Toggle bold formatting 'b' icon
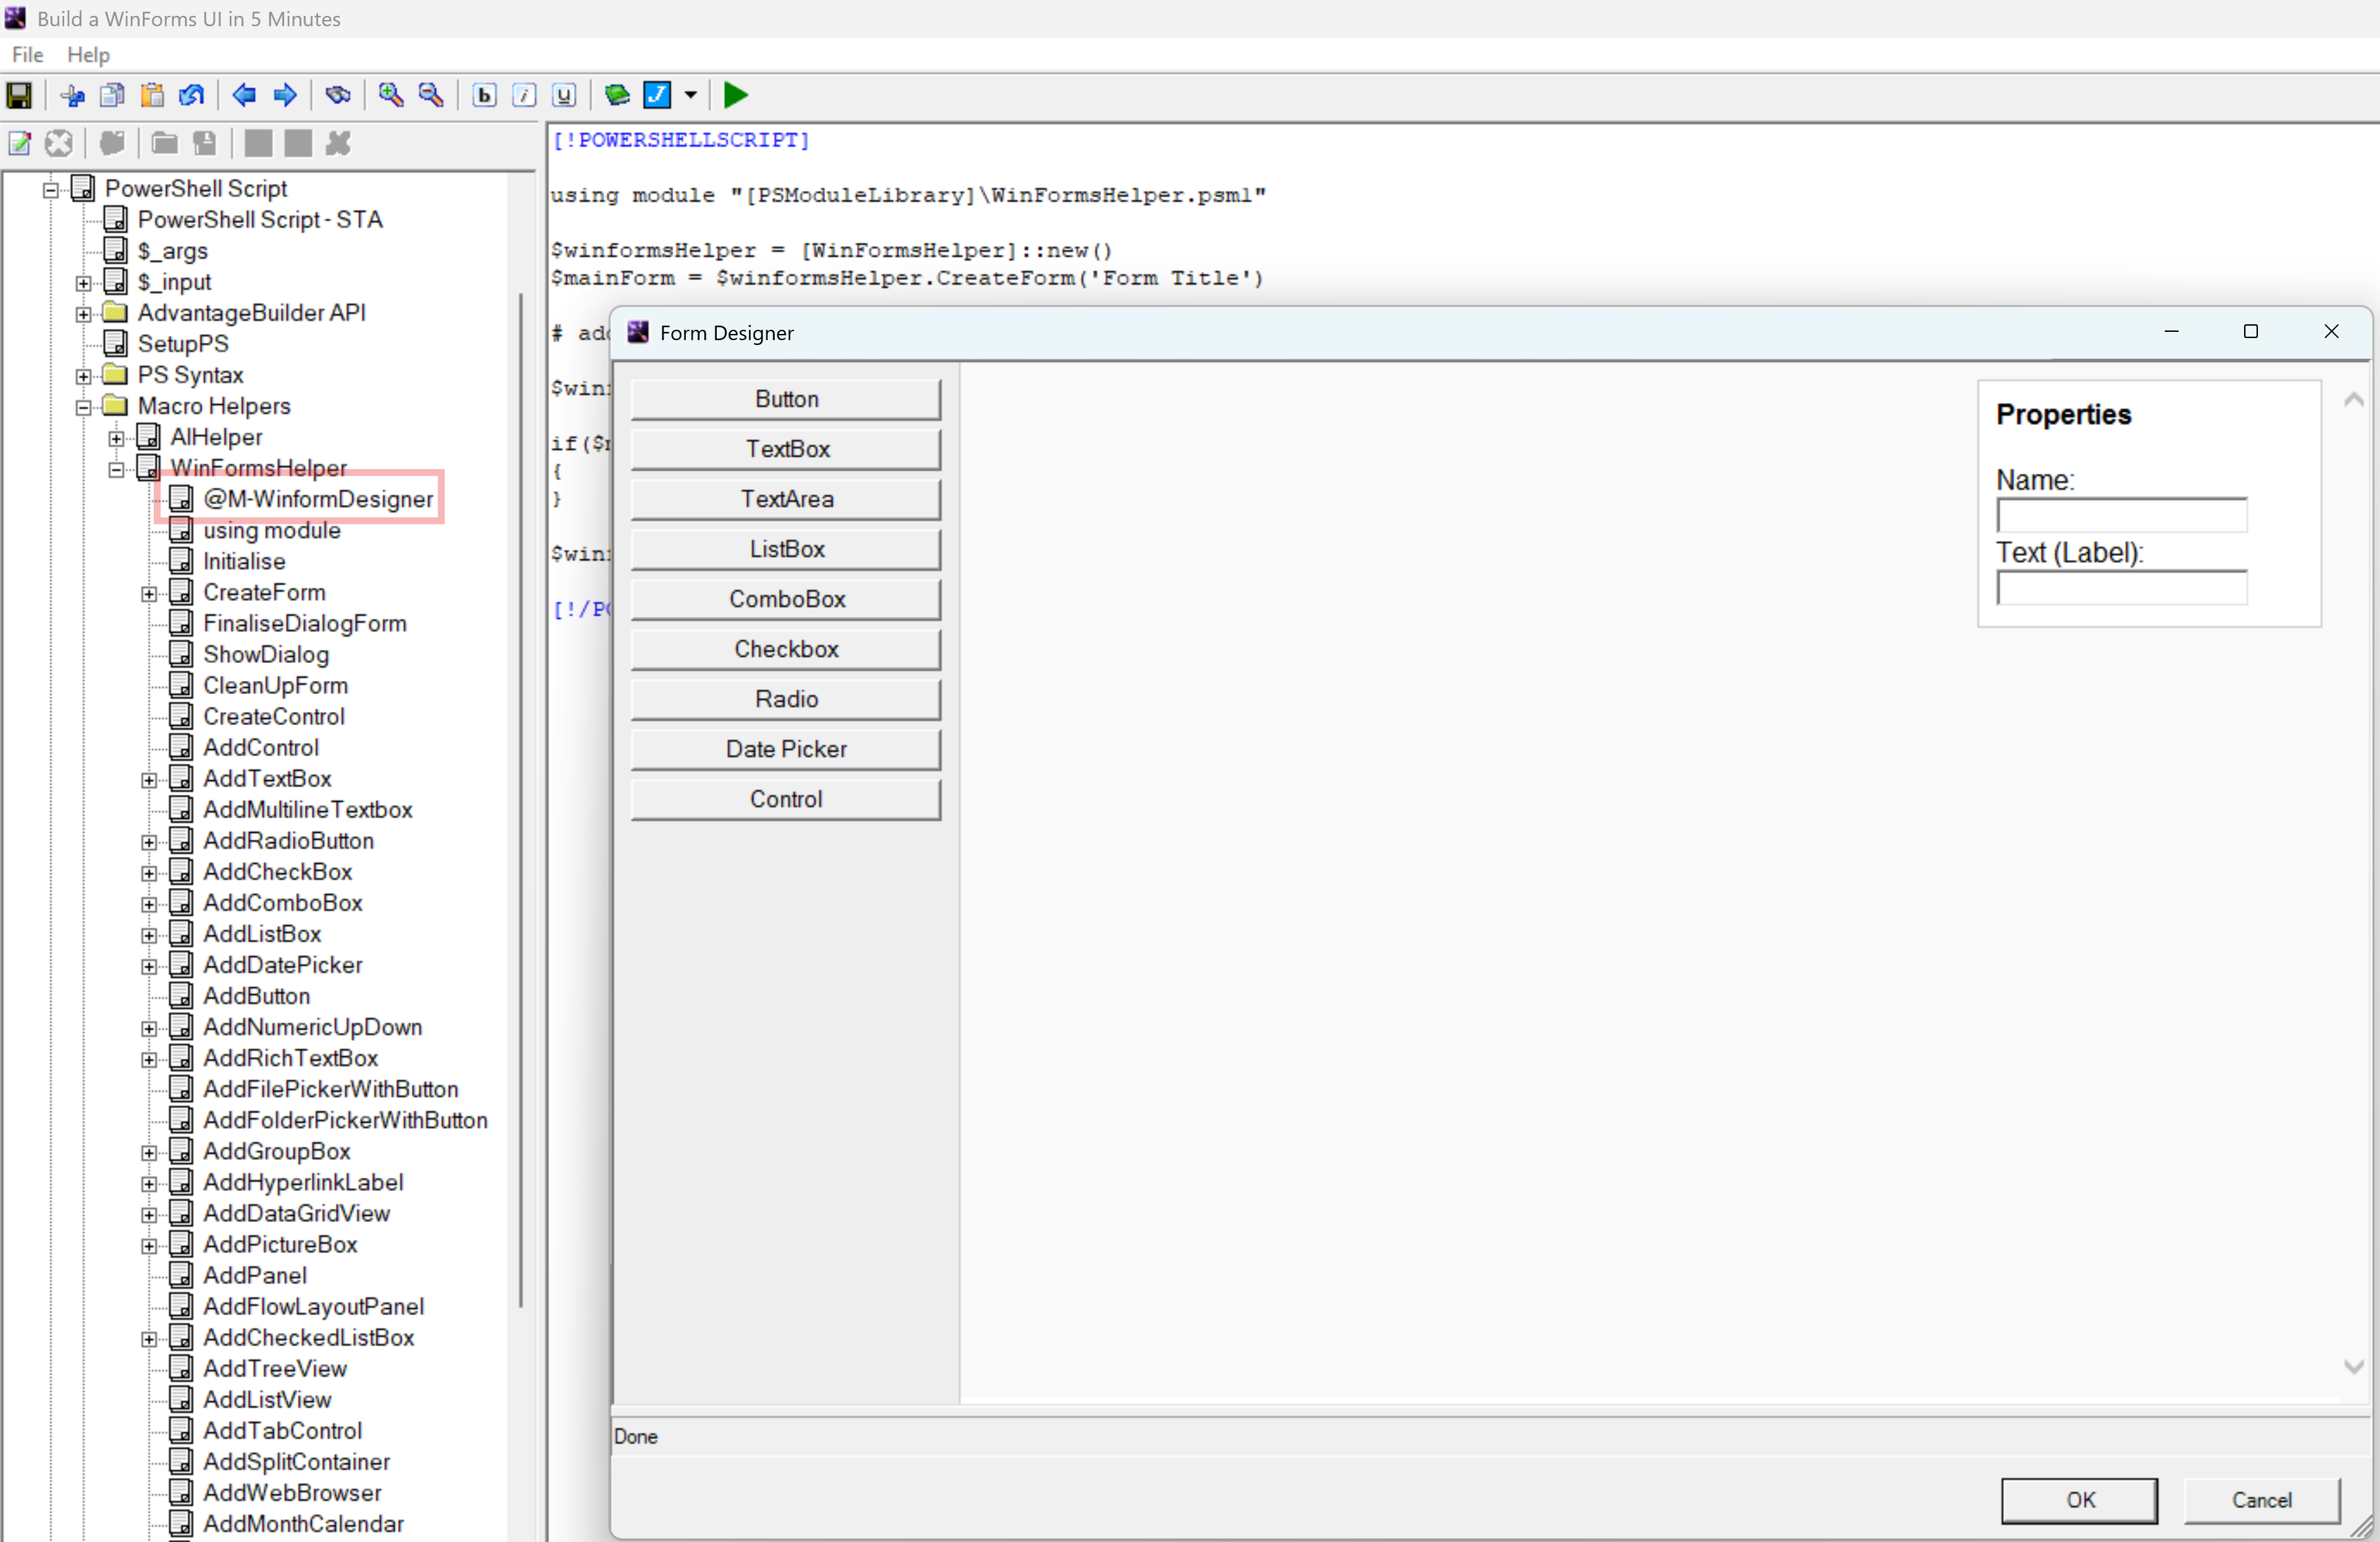Viewport: 2380px width, 1542px height. [484, 95]
